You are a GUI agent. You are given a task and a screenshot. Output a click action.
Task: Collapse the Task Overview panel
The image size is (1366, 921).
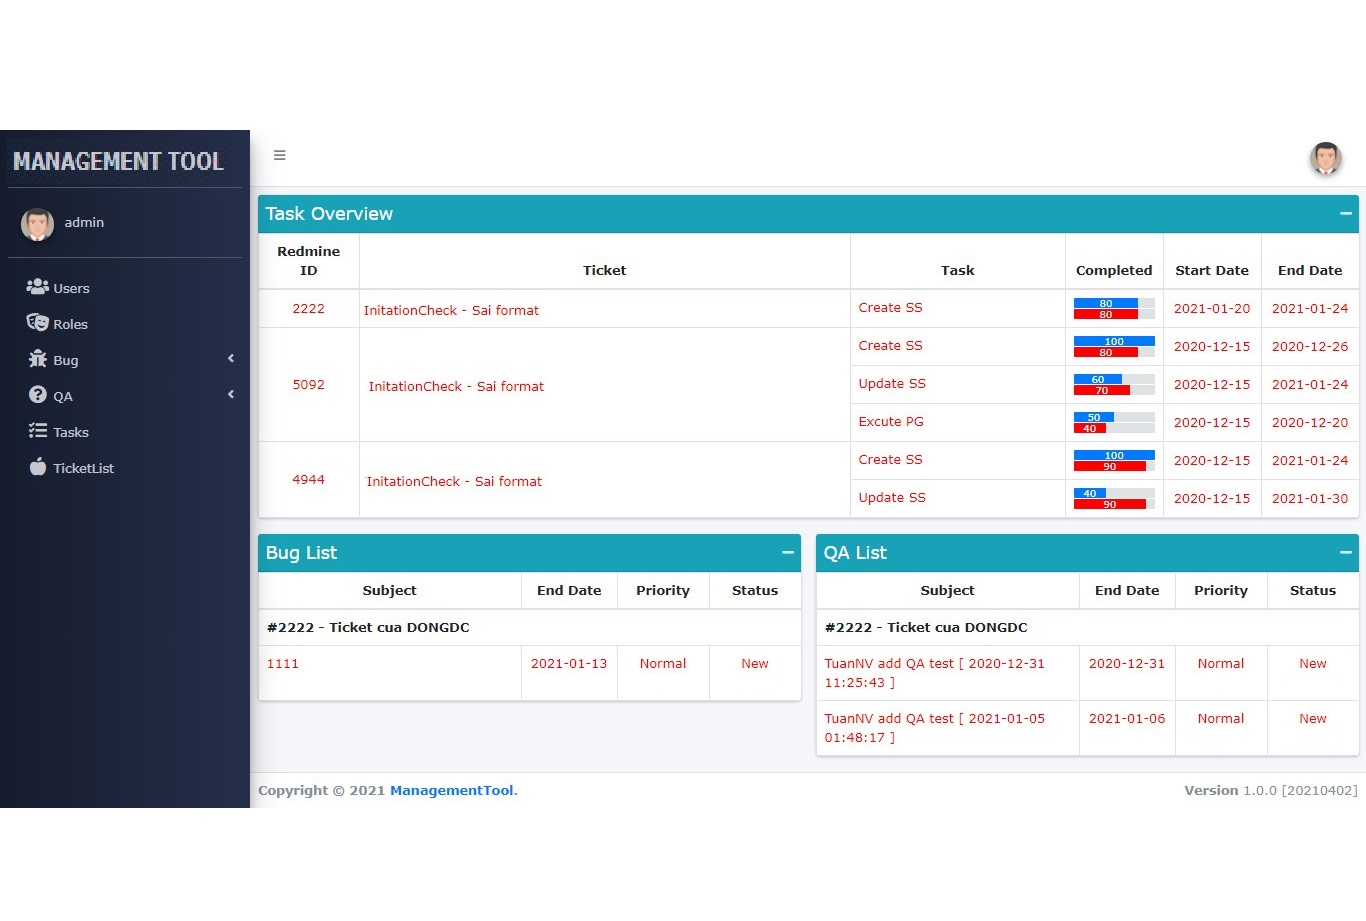click(1345, 214)
